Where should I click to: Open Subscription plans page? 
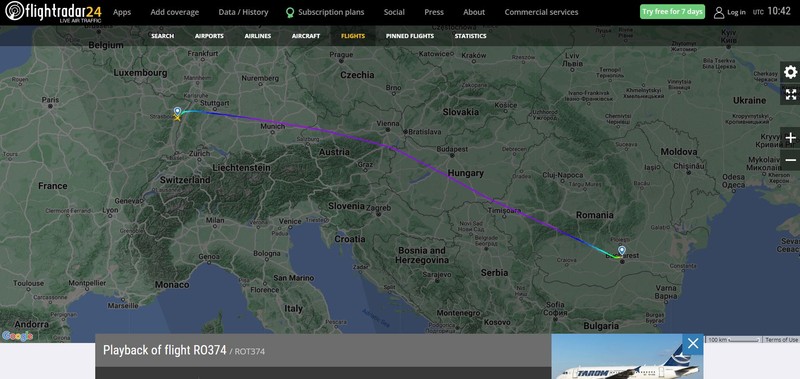[x=331, y=12]
